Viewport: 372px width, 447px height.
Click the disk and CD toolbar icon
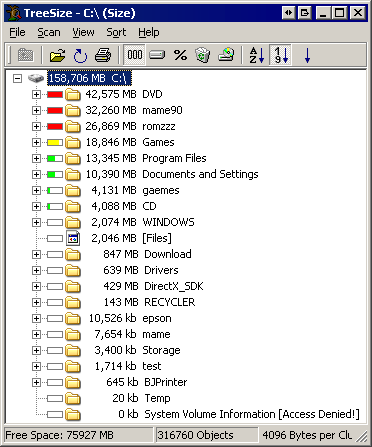click(x=226, y=55)
